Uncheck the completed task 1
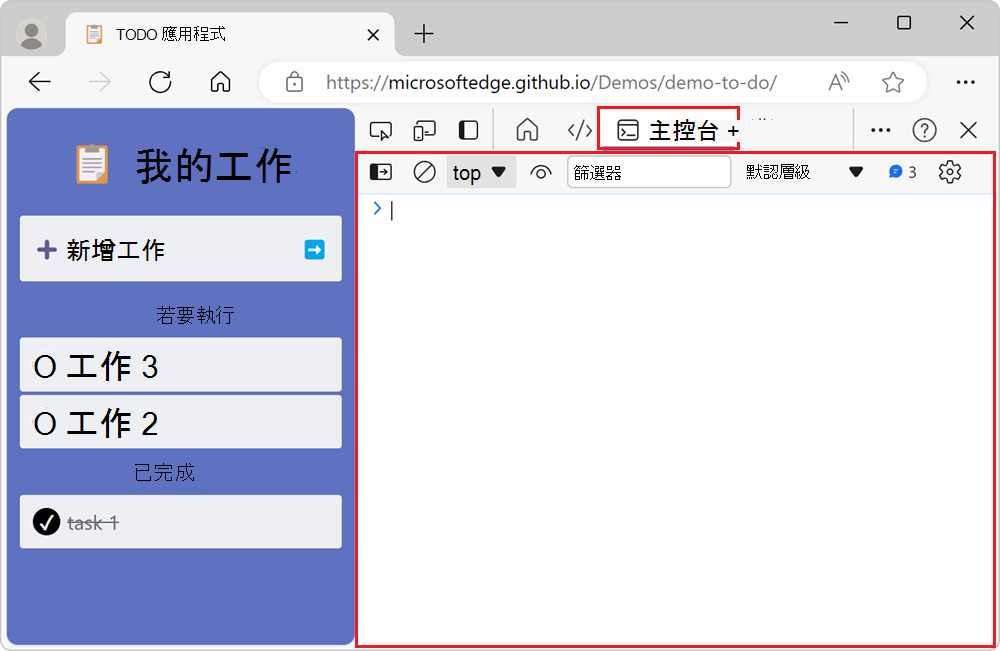The width and height of the screenshot is (1000, 651). [x=45, y=521]
